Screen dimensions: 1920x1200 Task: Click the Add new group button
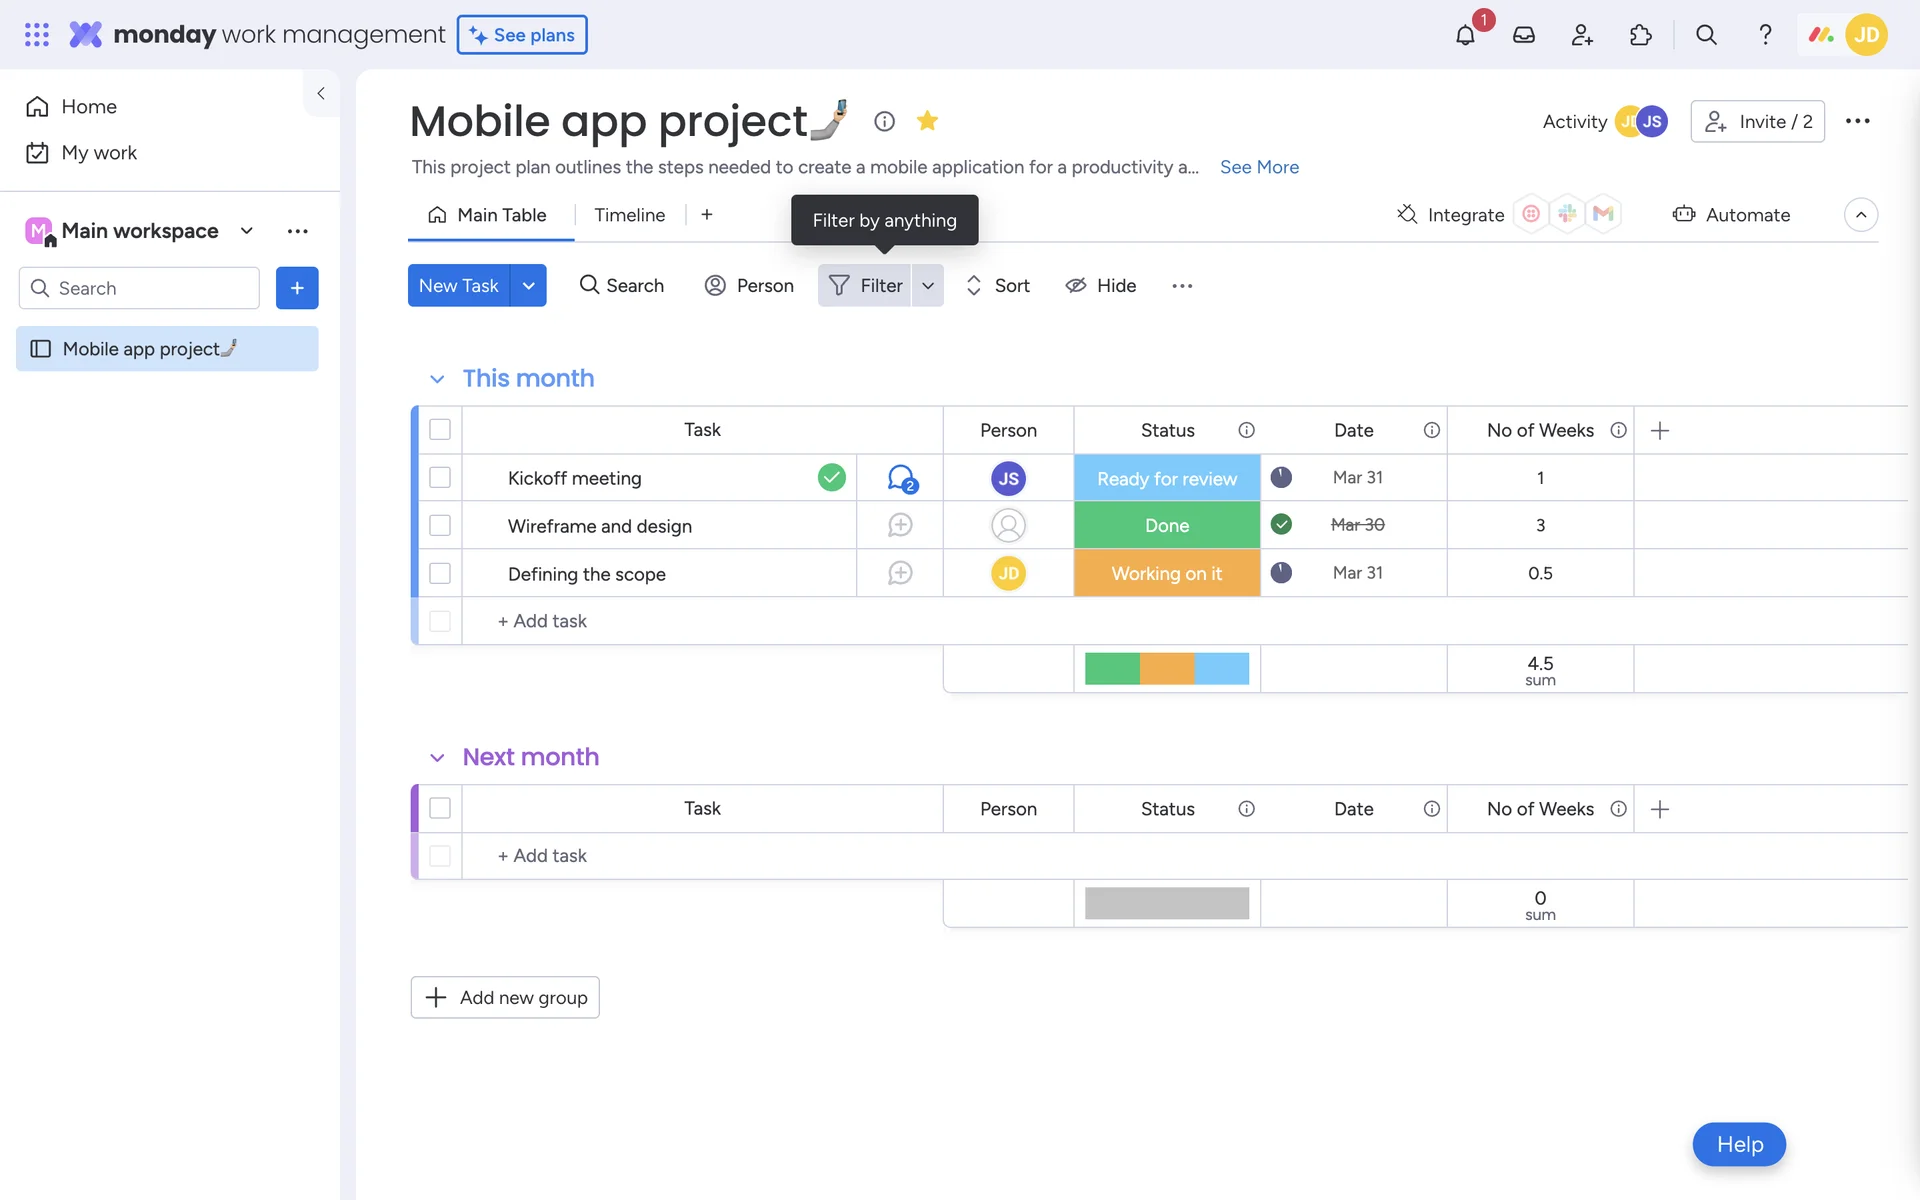[505, 997]
